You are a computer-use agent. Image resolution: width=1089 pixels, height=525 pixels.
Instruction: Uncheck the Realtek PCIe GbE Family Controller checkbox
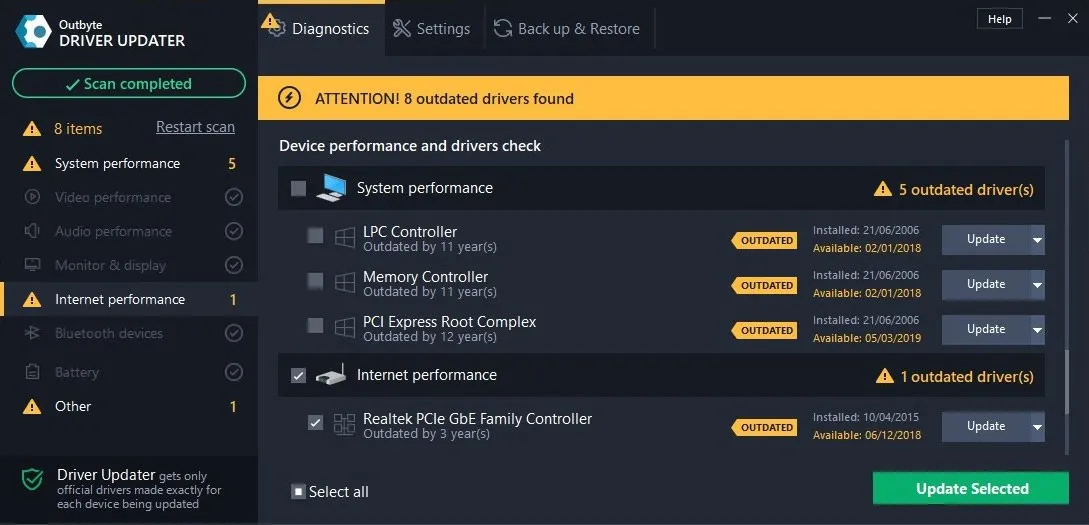click(x=315, y=422)
